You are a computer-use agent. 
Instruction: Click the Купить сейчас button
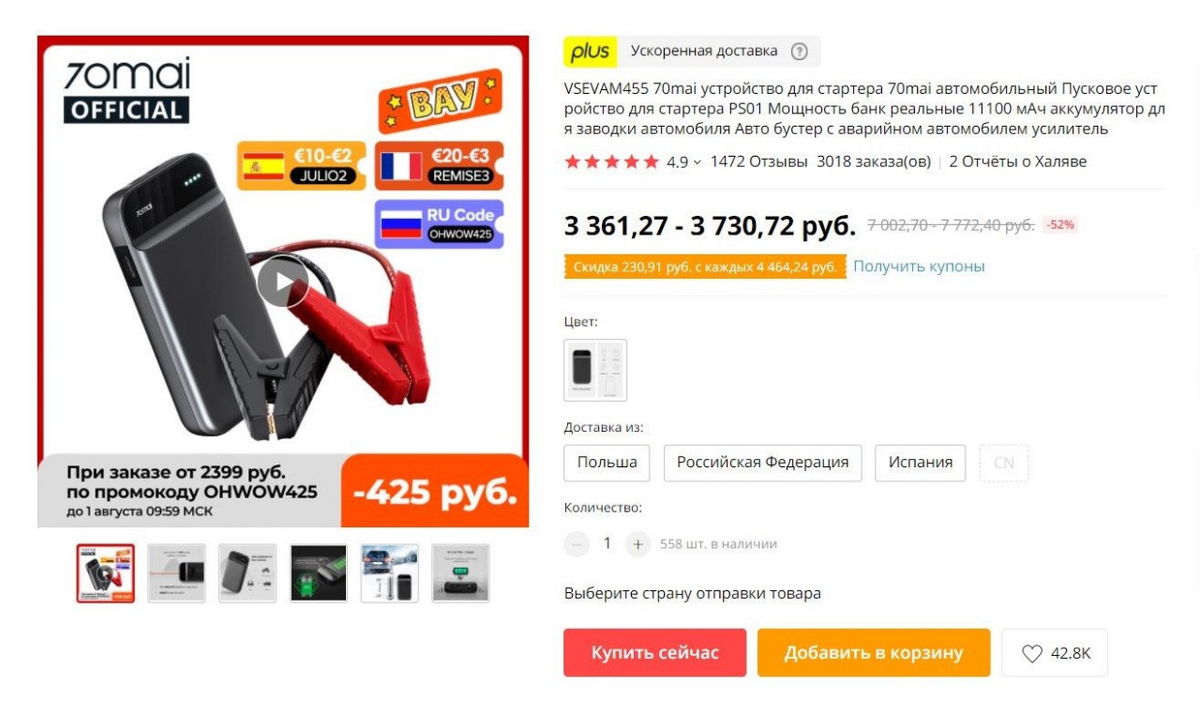655,653
